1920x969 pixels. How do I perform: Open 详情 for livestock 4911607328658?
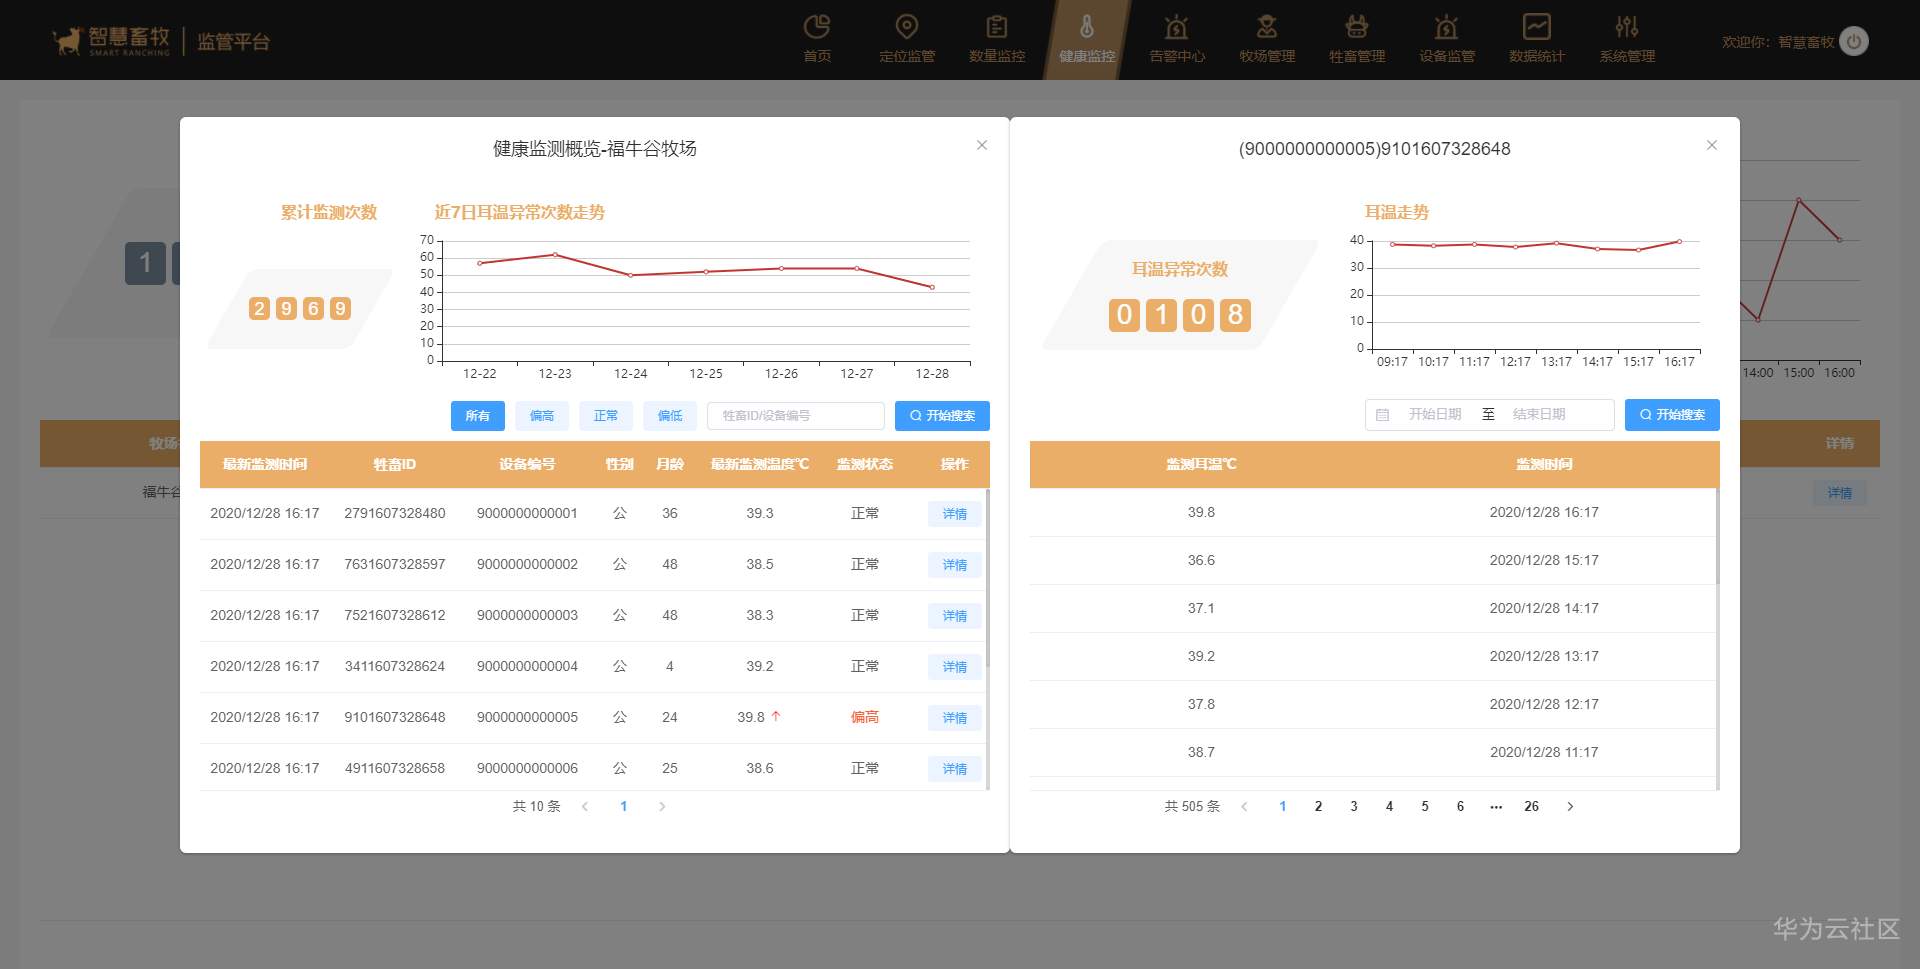click(x=955, y=769)
